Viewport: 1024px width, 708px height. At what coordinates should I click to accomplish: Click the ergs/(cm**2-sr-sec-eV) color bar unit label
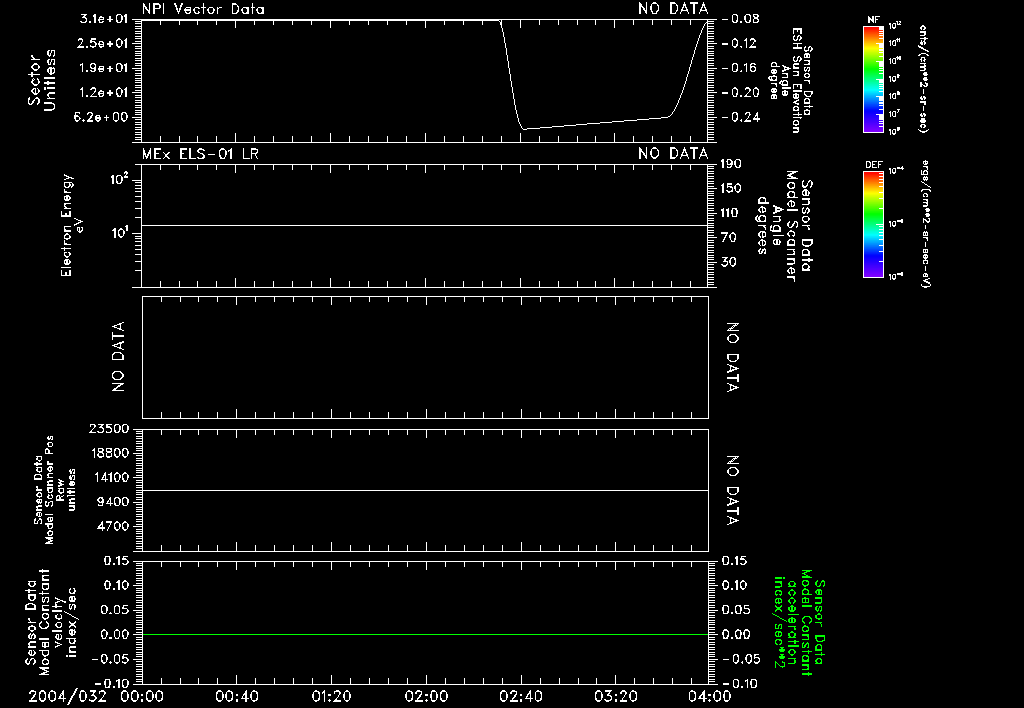click(925, 223)
